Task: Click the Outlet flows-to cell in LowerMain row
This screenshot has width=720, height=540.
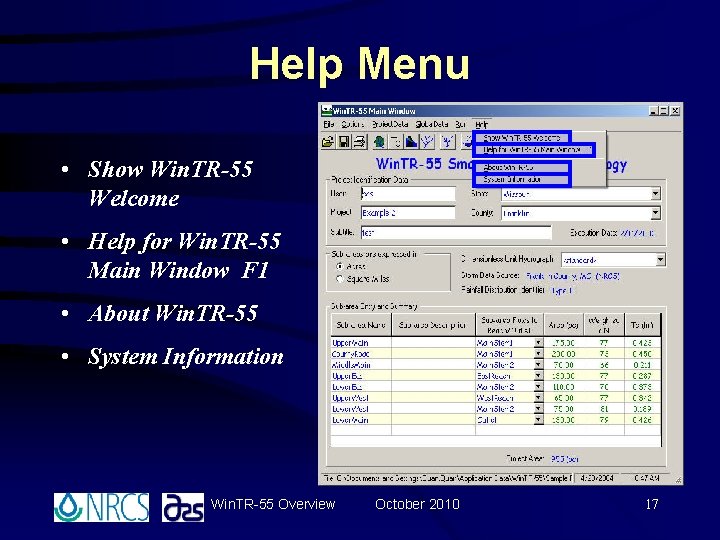Action: 505,420
